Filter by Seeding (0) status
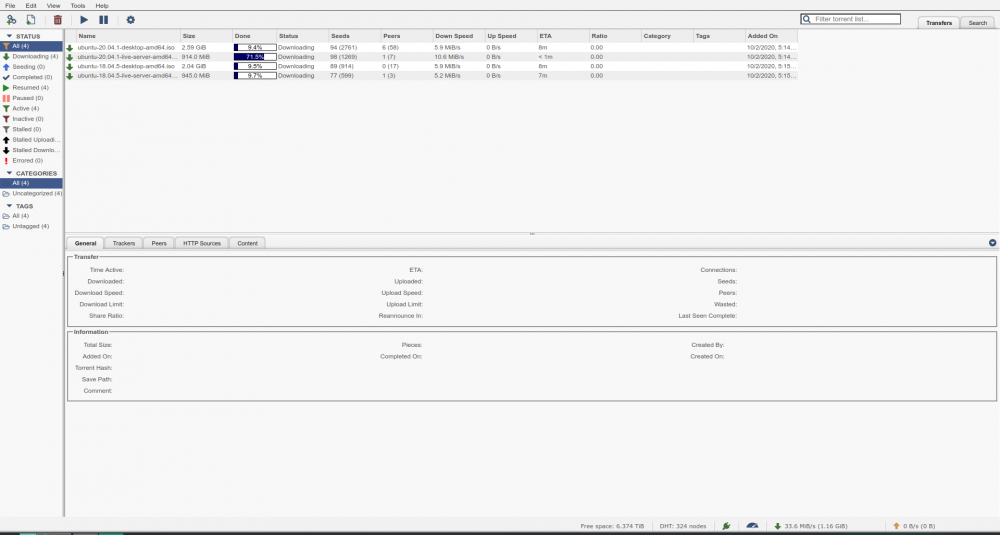The height and width of the screenshot is (535, 1000). (x=31, y=66)
